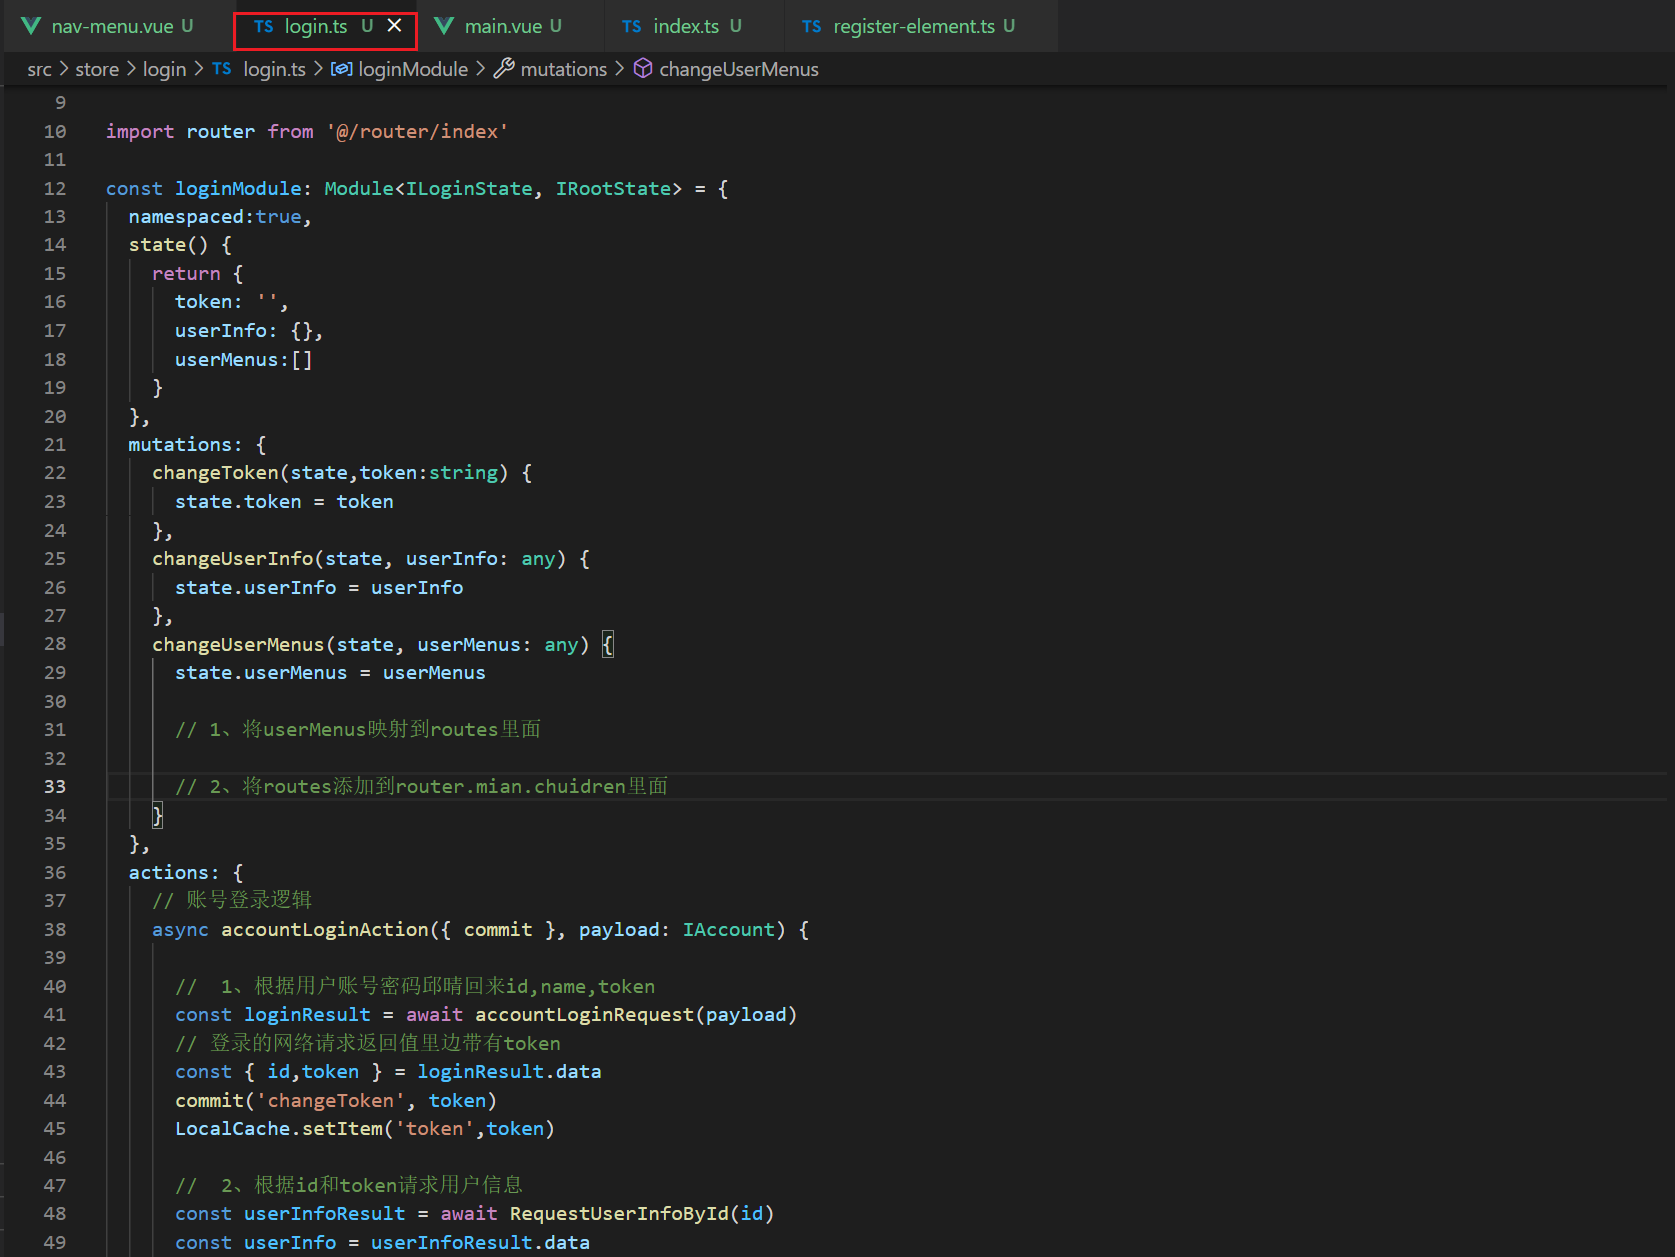
Task: Open the store breadcrumb folder
Action: coord(97,69)
